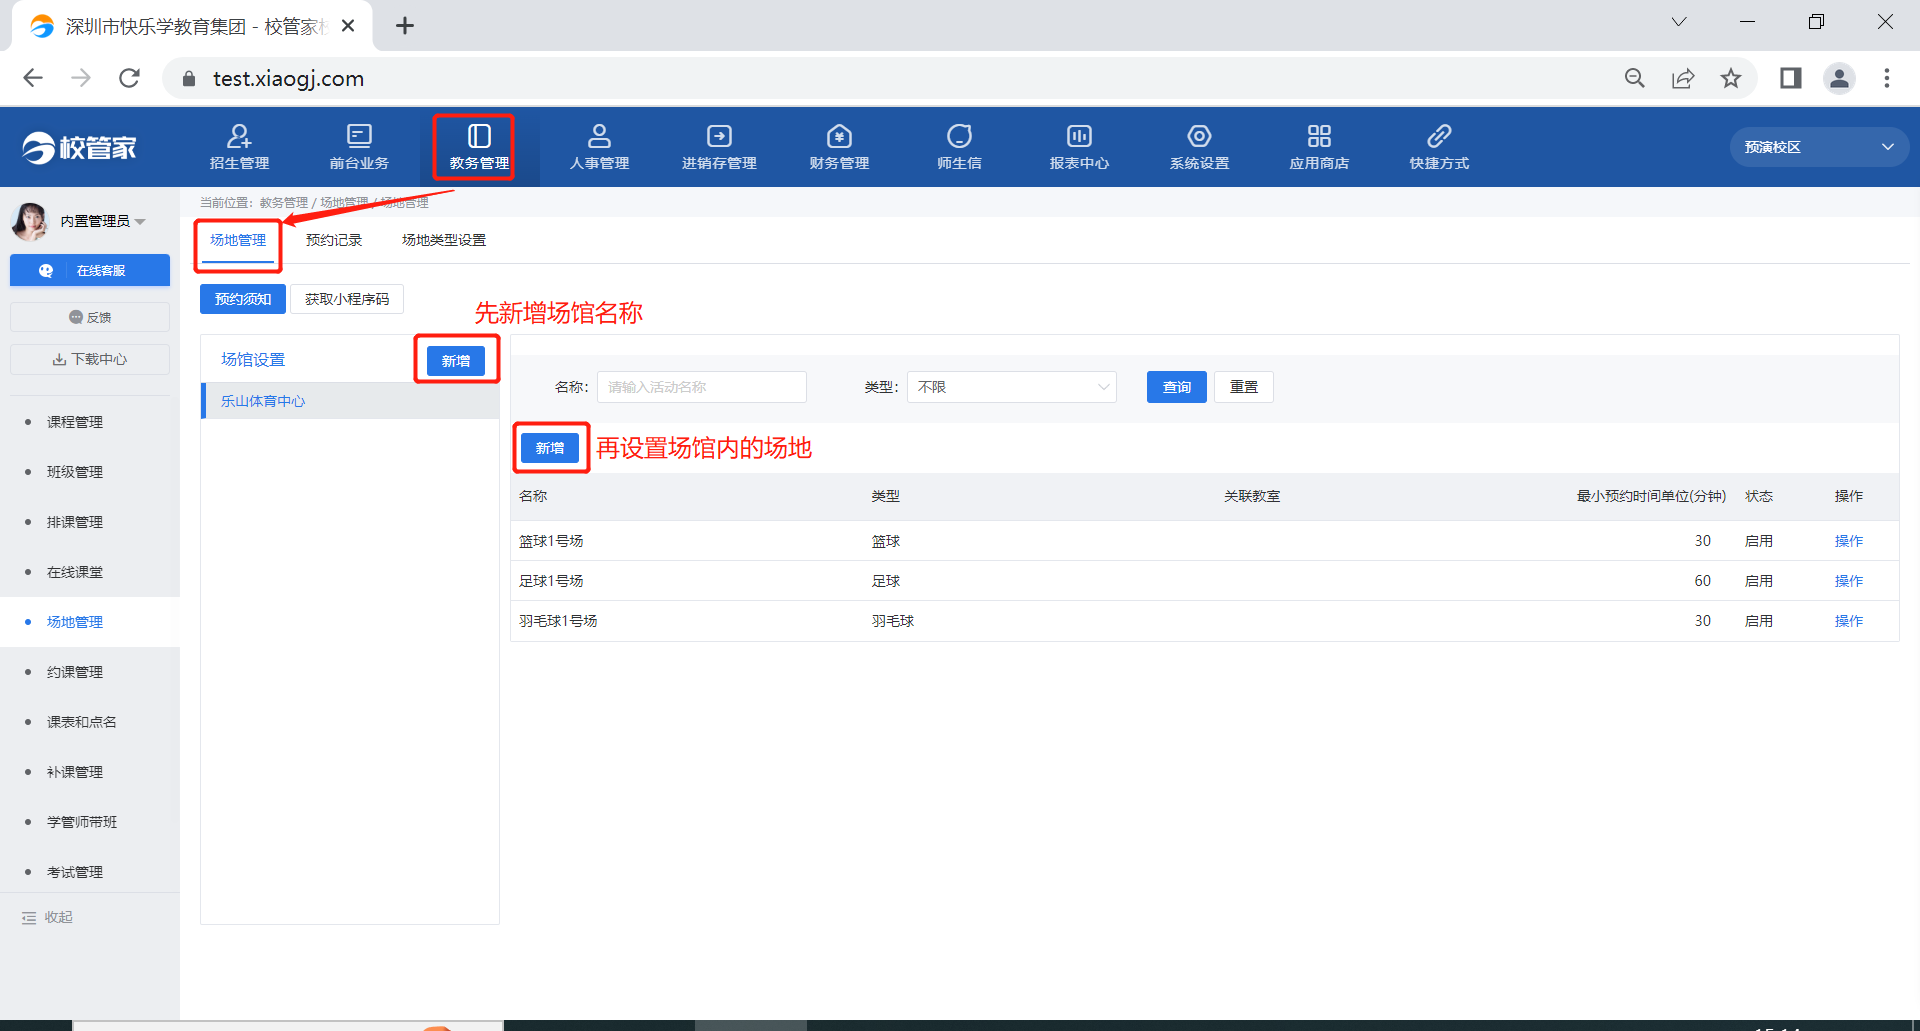Select the 报表中心 report center icon

pyautogui.click(x=1079, y=137)
